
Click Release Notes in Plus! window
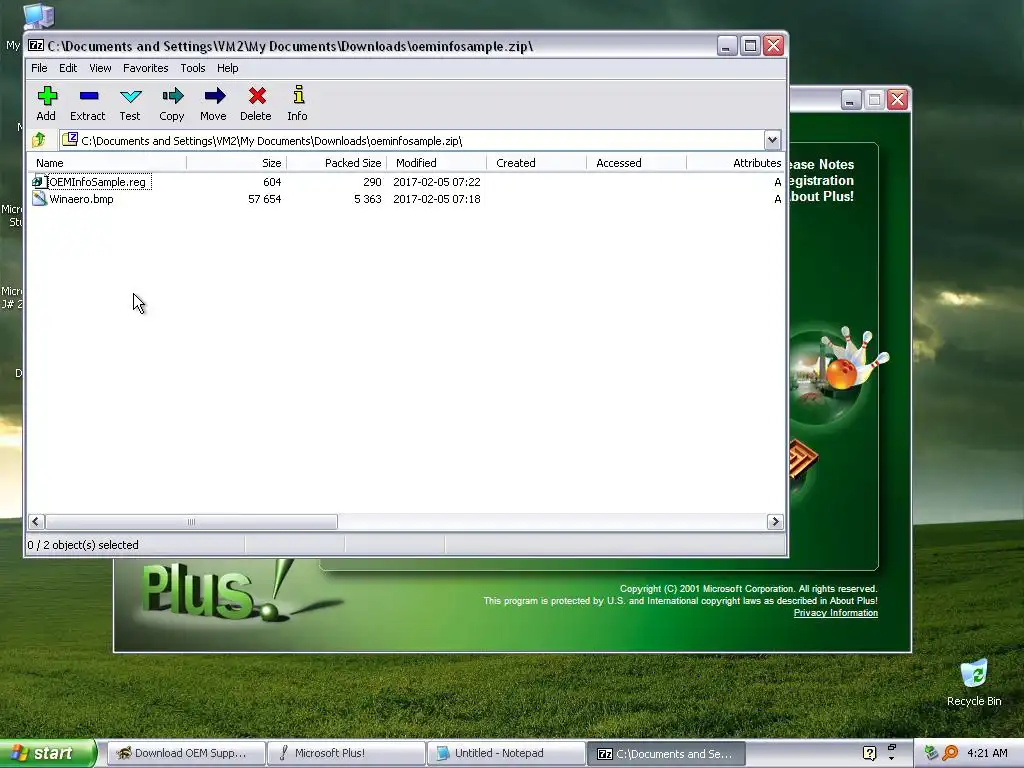(822, 165)
